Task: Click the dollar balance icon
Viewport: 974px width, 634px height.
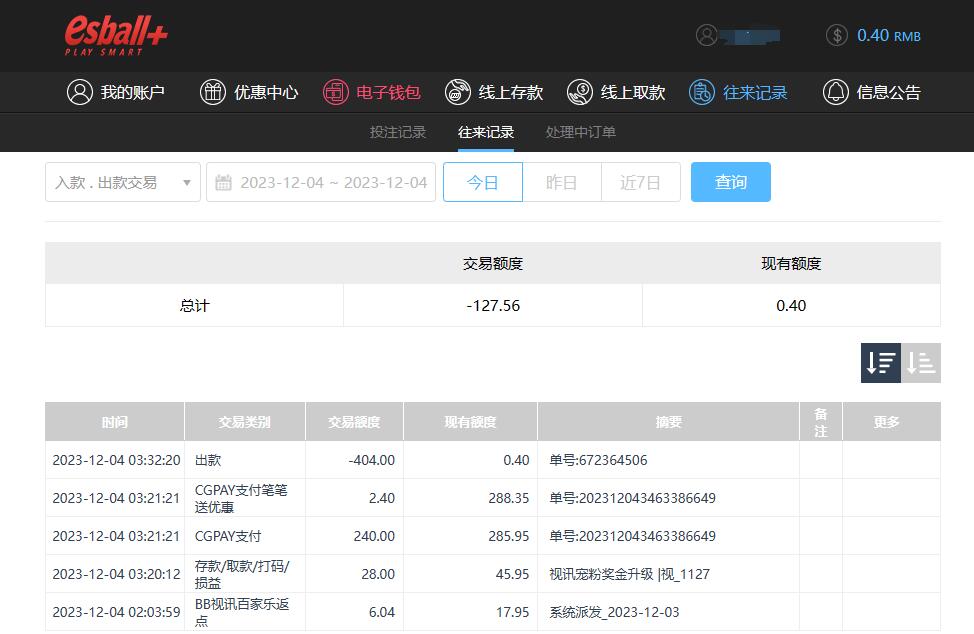Action: coord(837,35)
